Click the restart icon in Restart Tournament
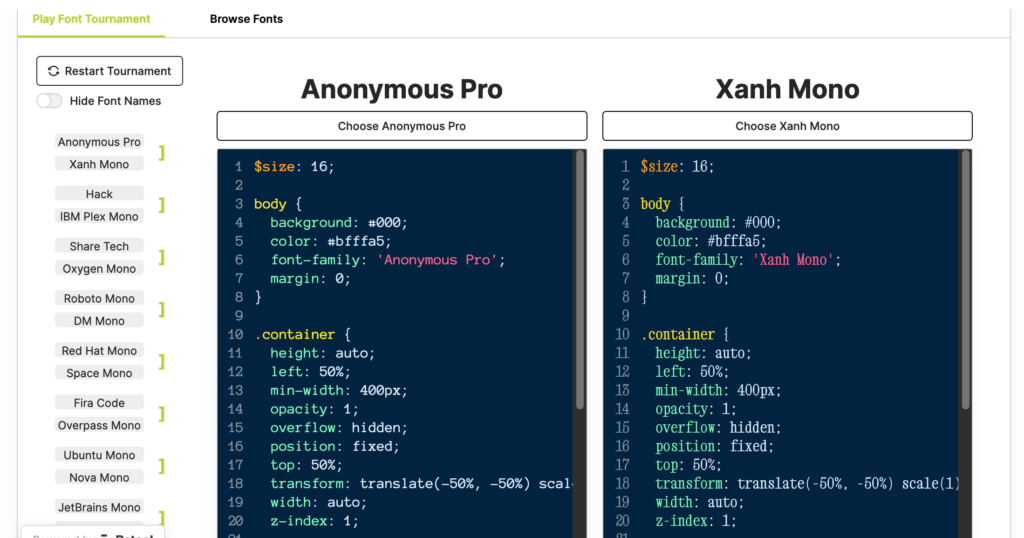Image resolution: width=1024 pixels, height=538 pixels. coord(54,71)
